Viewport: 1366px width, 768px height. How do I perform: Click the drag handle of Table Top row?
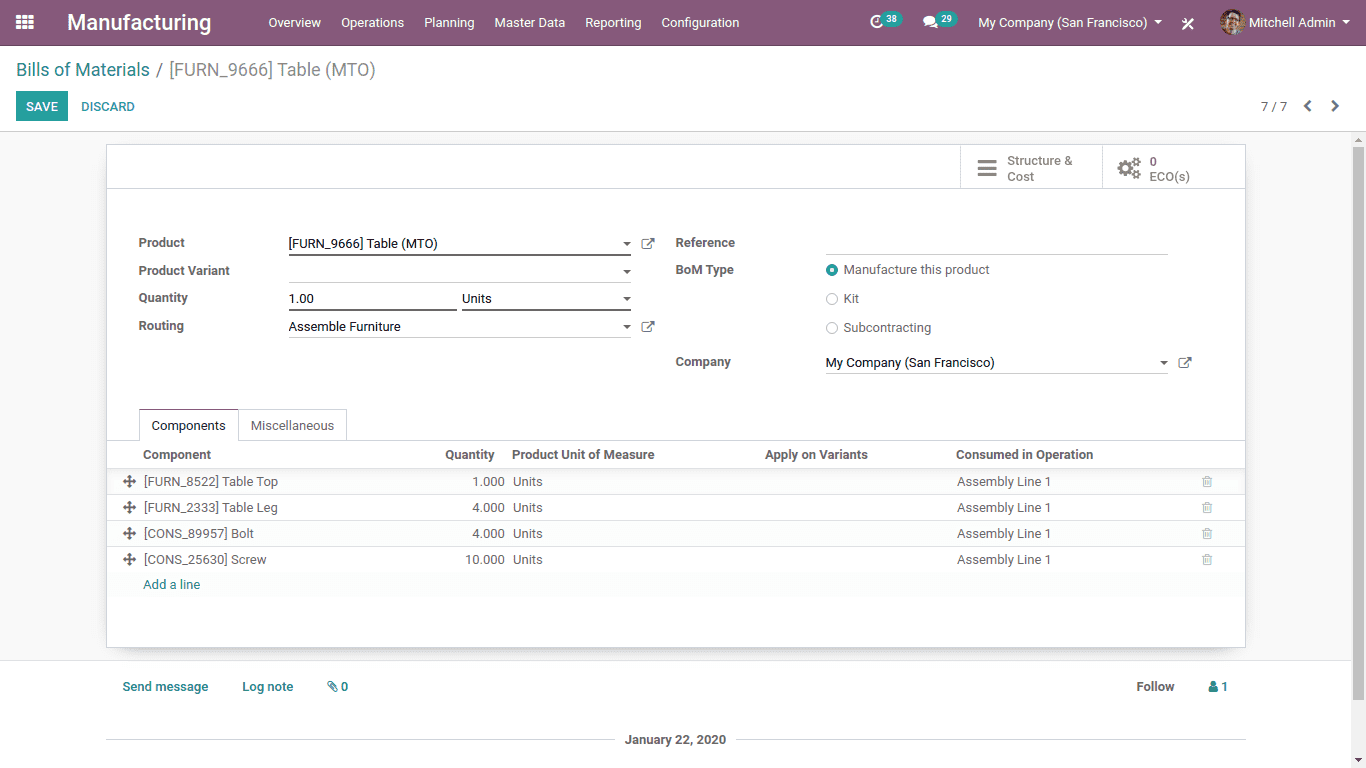click(129, 481)
